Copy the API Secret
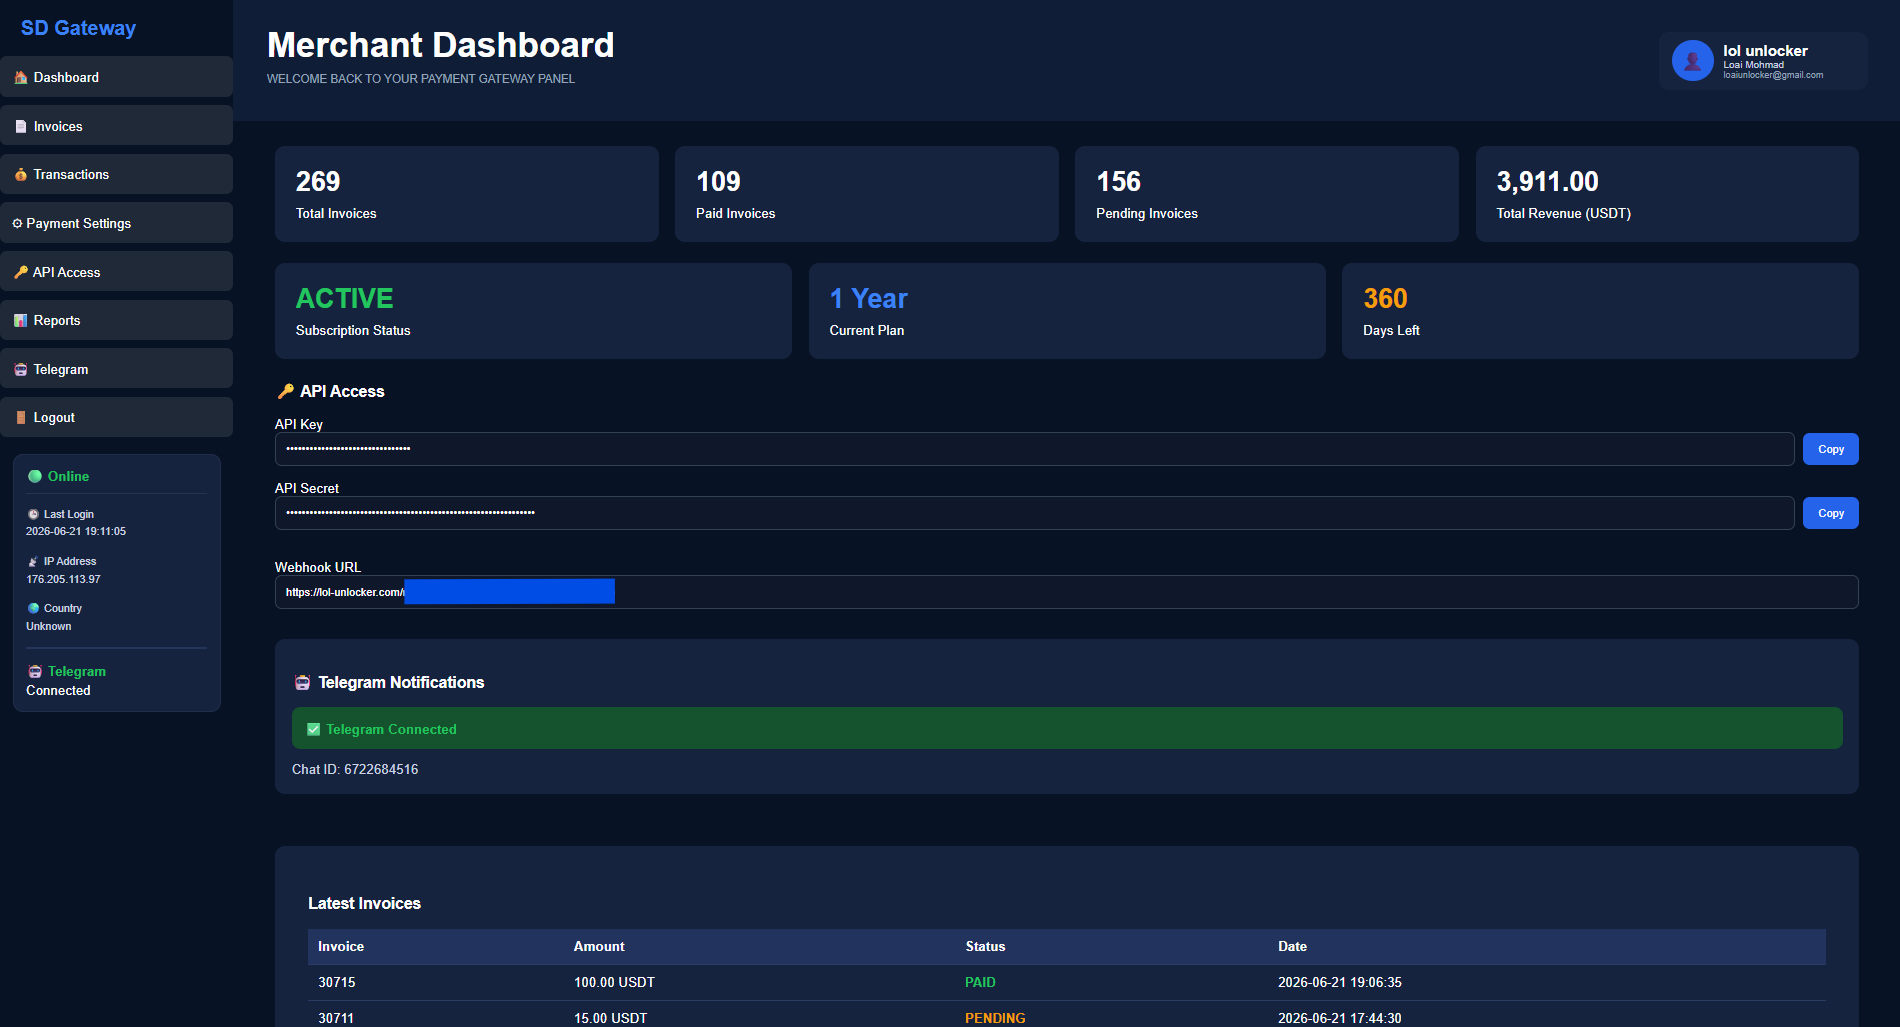This screenshot has width=1900, height=1027. 1830,513
